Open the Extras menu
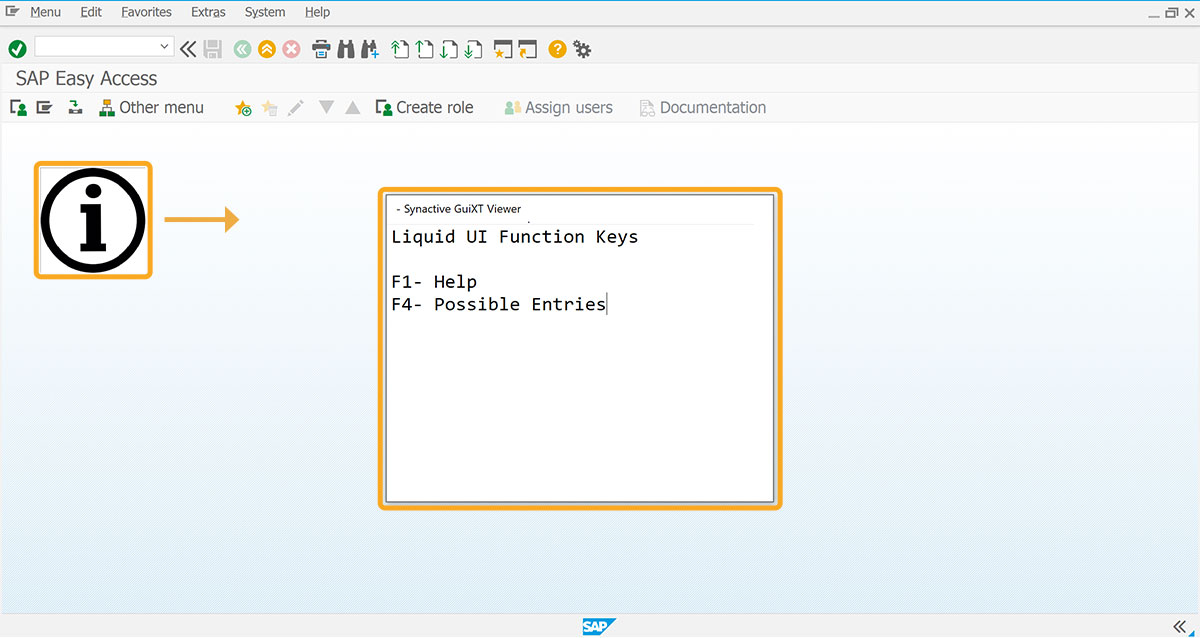This screenshot has width=1200, height=638. point(208,12)
